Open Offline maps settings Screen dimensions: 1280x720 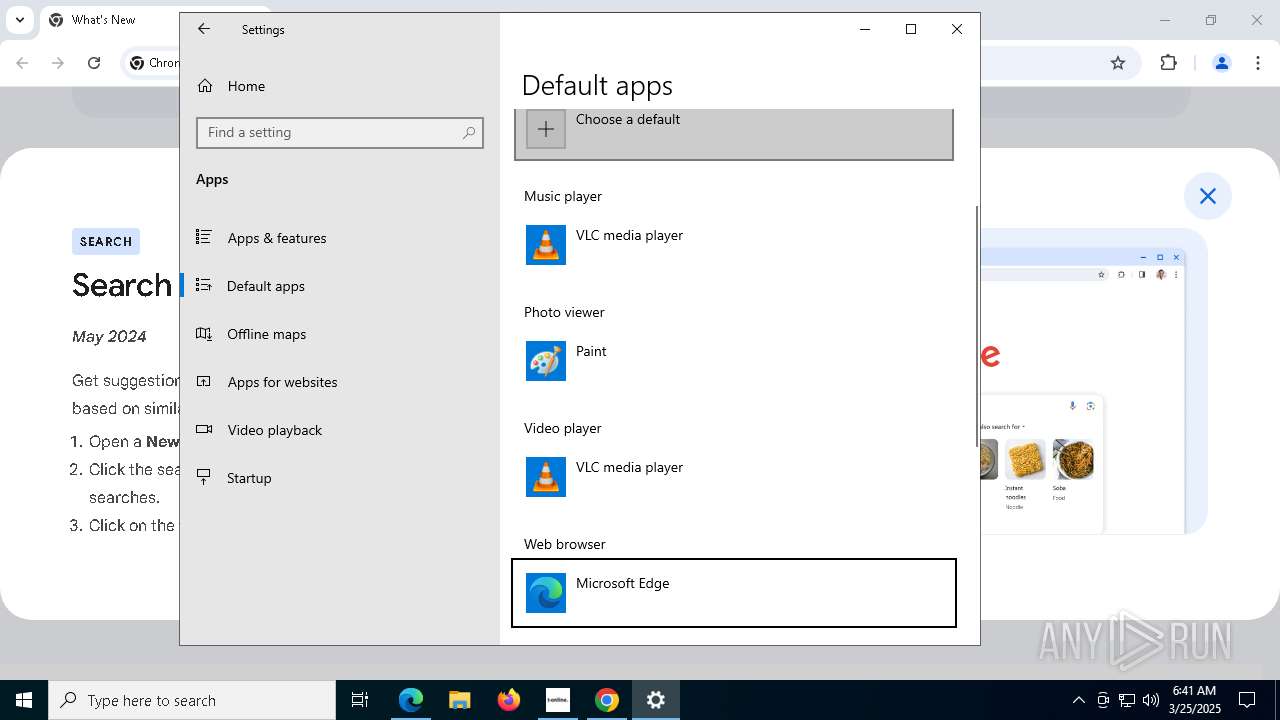(339, 334)
